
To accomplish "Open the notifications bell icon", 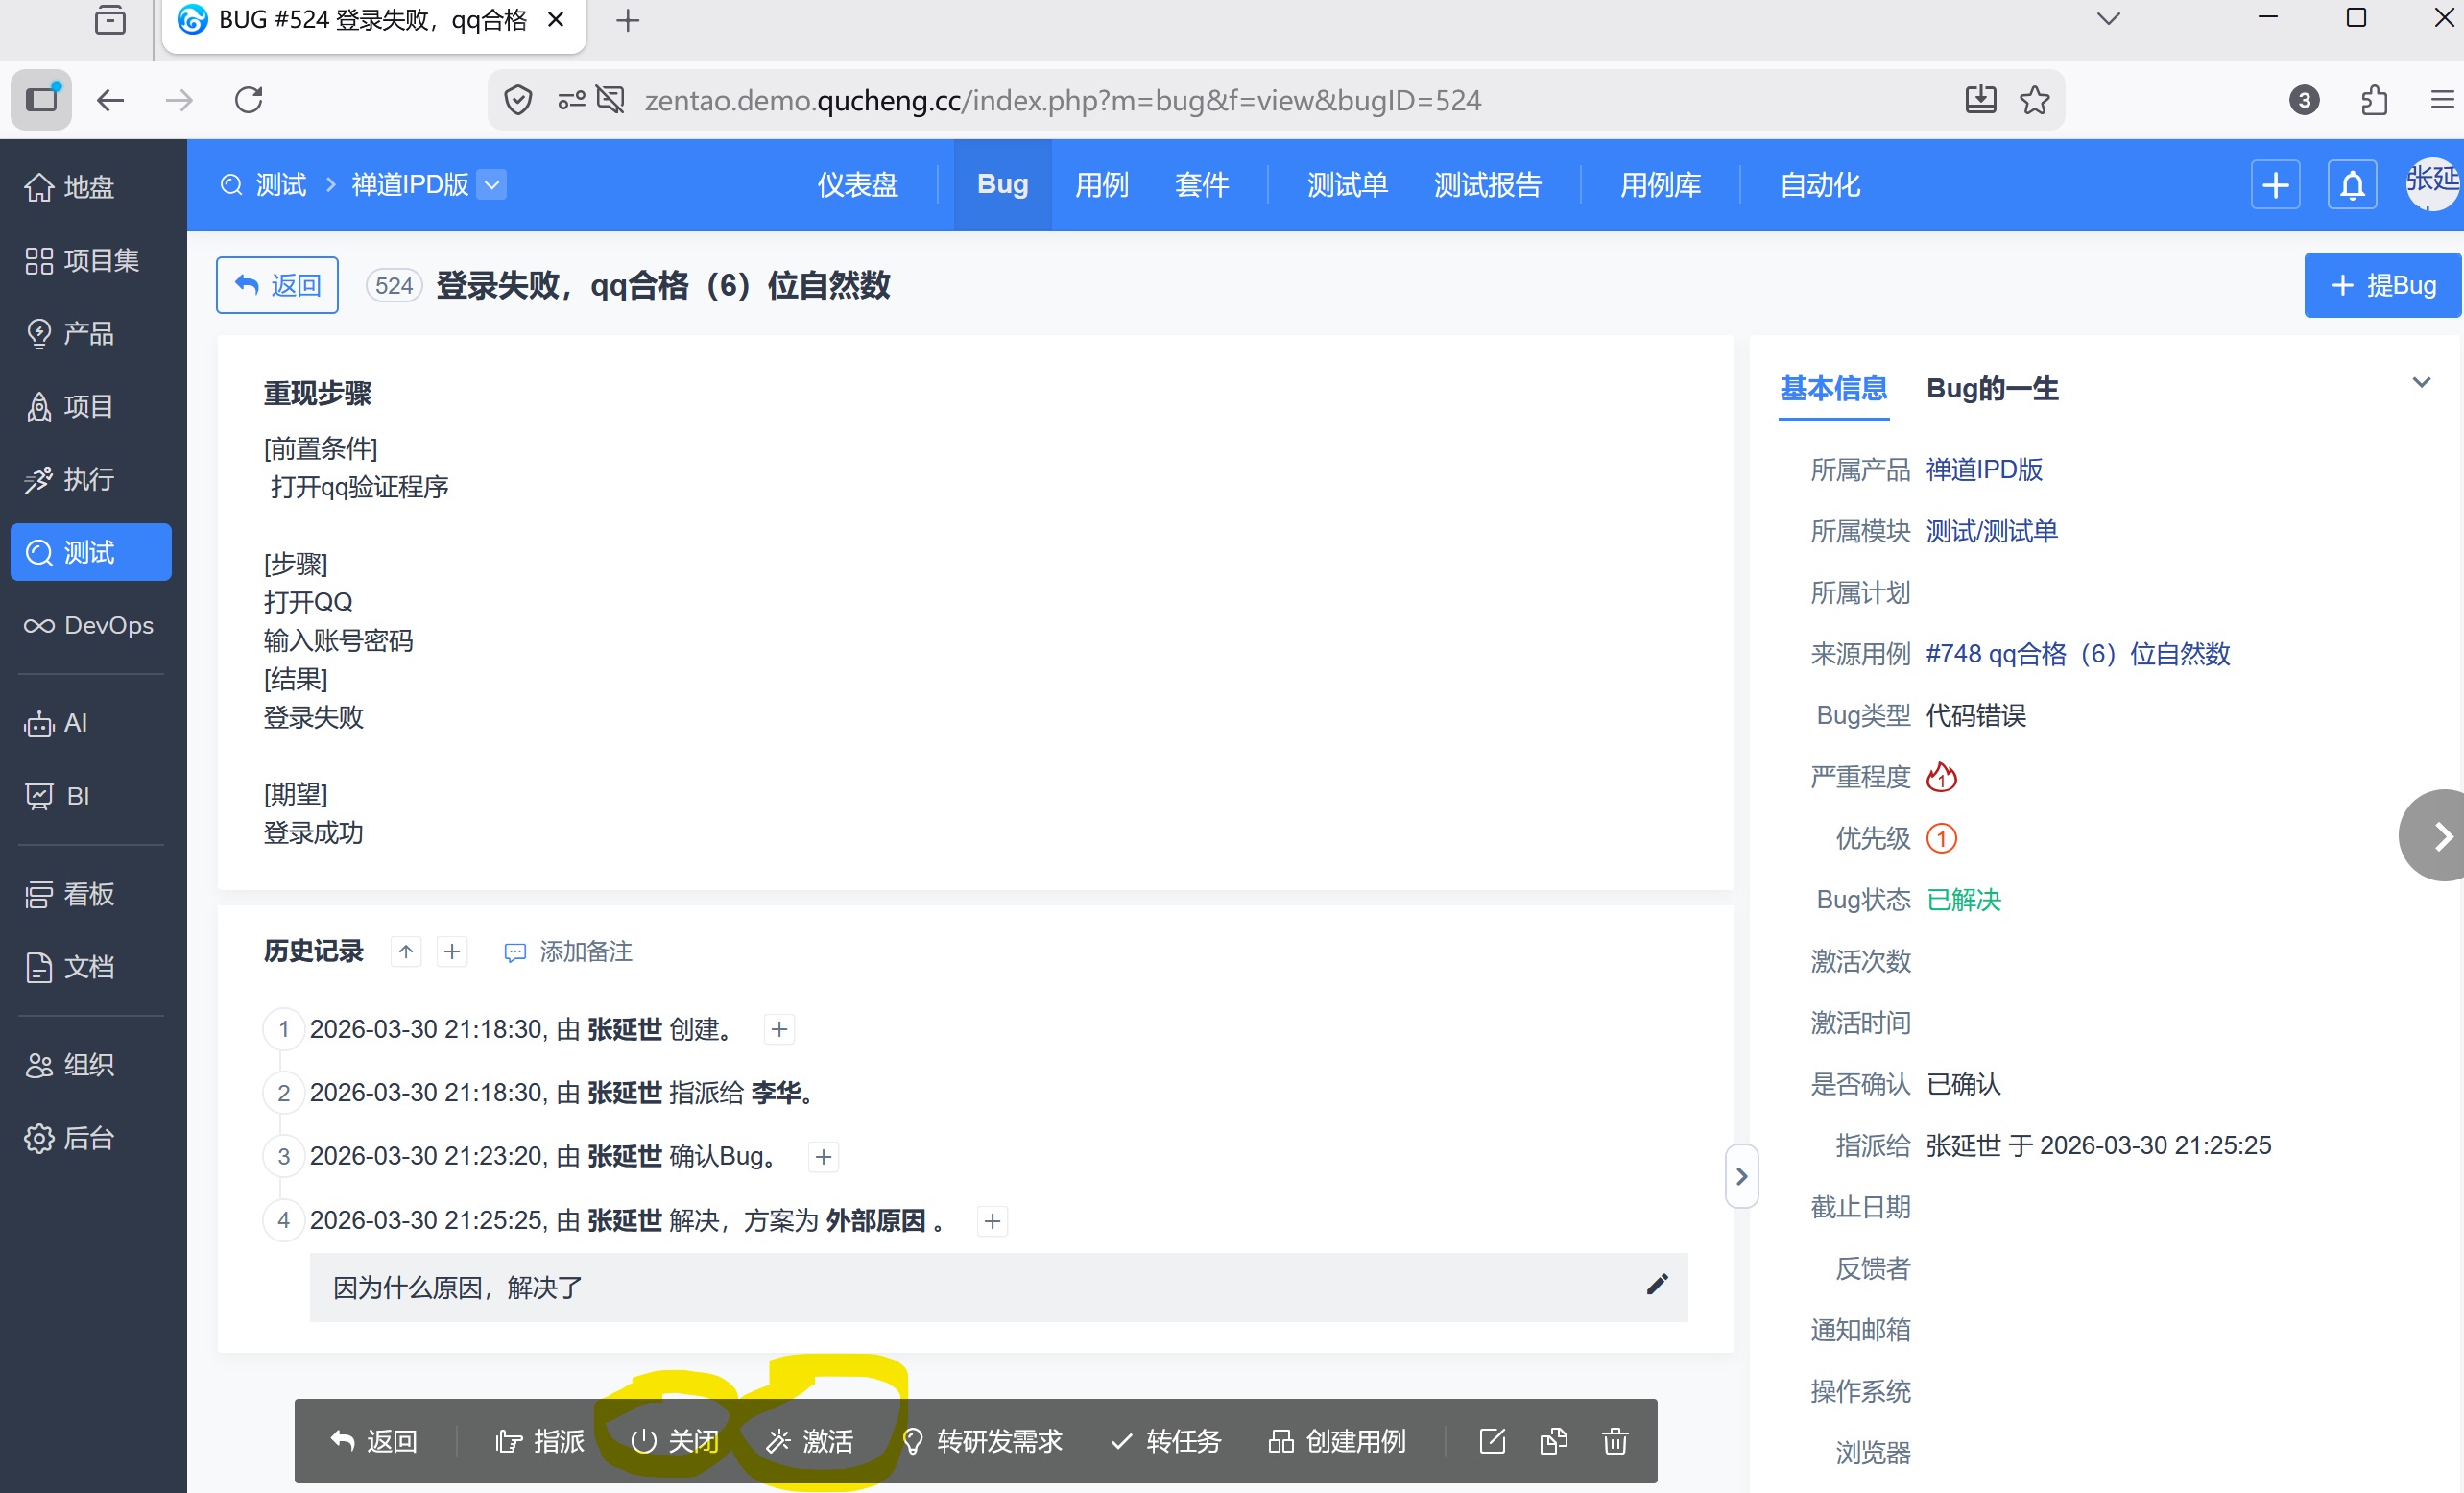I will pyautogui.click(x=2351, y=184).
